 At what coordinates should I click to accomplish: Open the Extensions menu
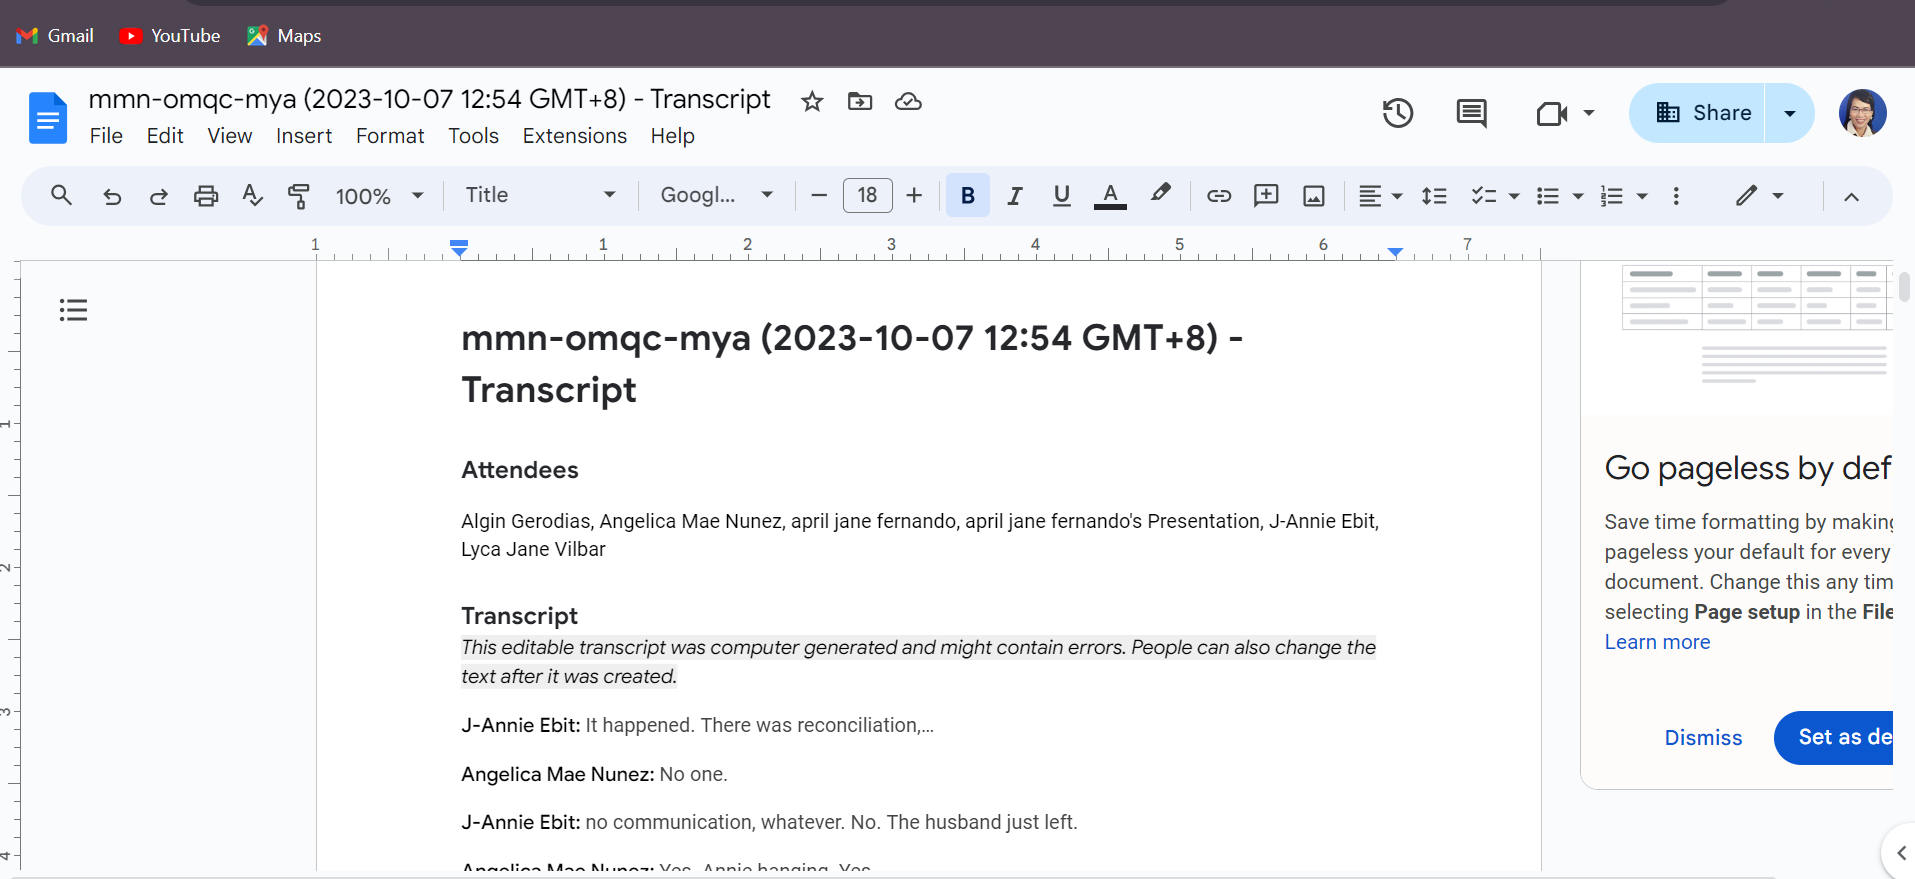(x=574, y=136)
